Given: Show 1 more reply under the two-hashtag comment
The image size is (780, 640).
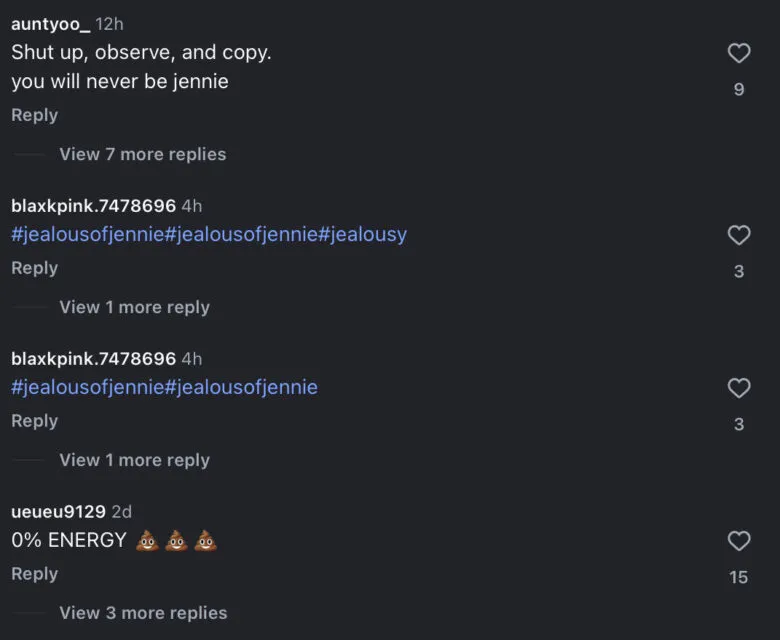Looking at the screenshot, I should click(134, 460).
